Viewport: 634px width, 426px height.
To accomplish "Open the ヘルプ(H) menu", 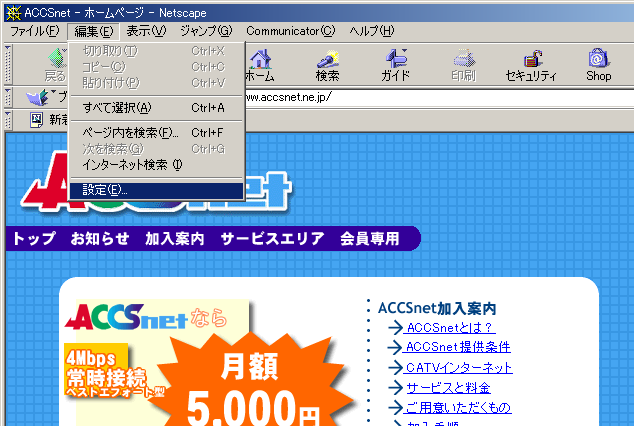I will [371, 31].
